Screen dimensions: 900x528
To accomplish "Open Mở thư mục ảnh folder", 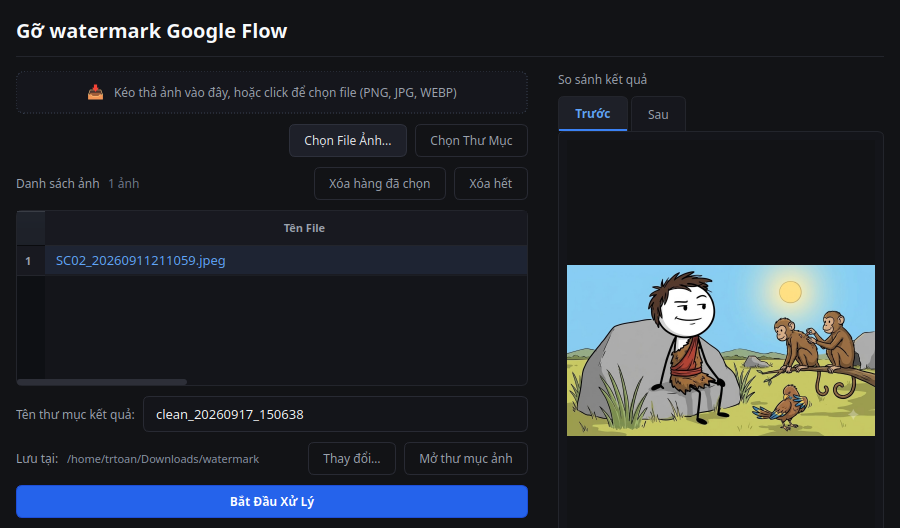I will [x=465, y=459].
